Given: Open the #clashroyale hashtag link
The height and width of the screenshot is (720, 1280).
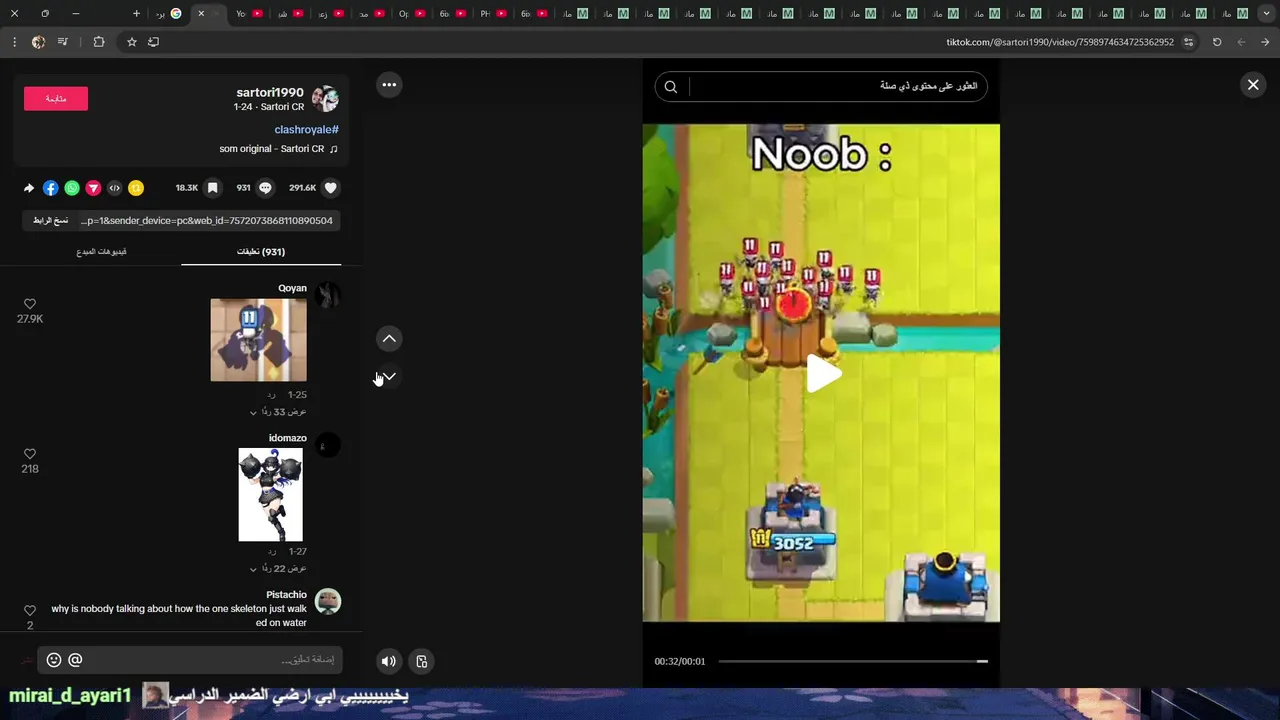Looking at the screenshot, I should (307, 130).
